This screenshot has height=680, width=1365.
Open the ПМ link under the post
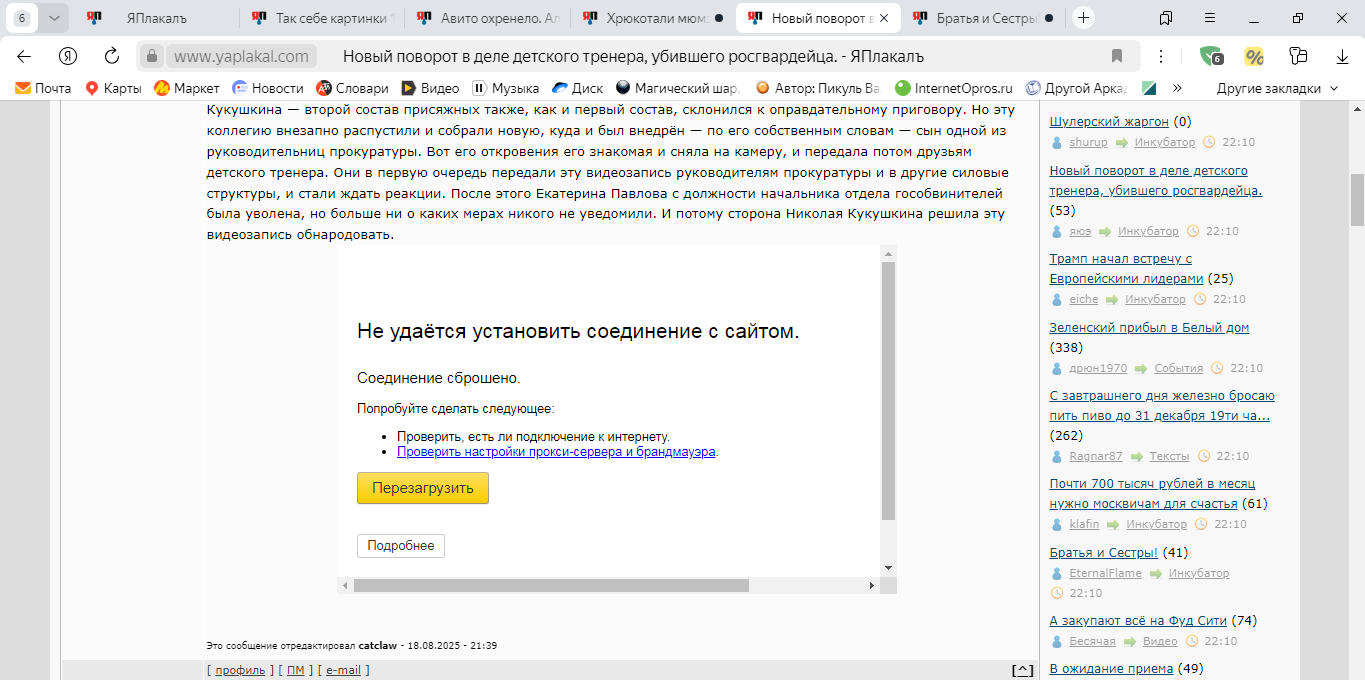click(296, 670)
